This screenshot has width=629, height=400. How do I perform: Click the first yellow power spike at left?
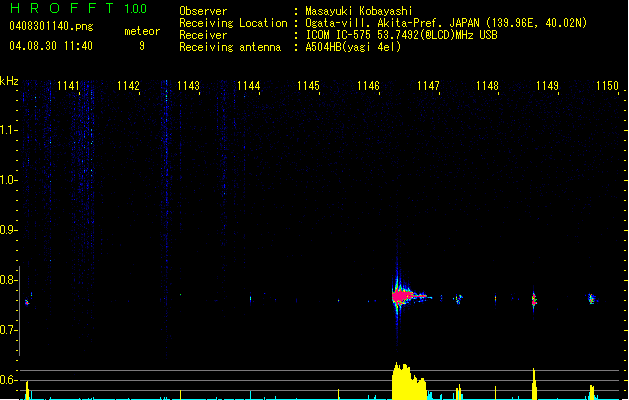(27, 390)
